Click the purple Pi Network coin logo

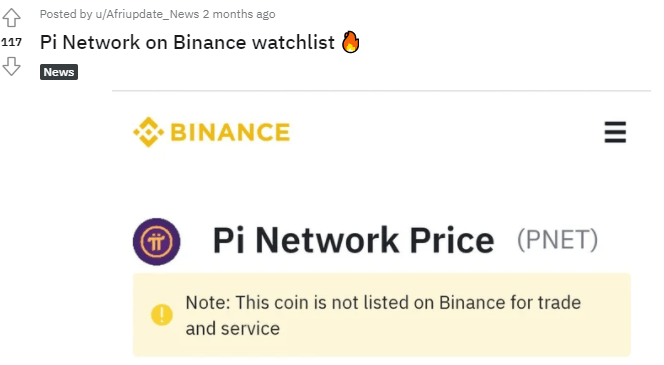(157, 242)
